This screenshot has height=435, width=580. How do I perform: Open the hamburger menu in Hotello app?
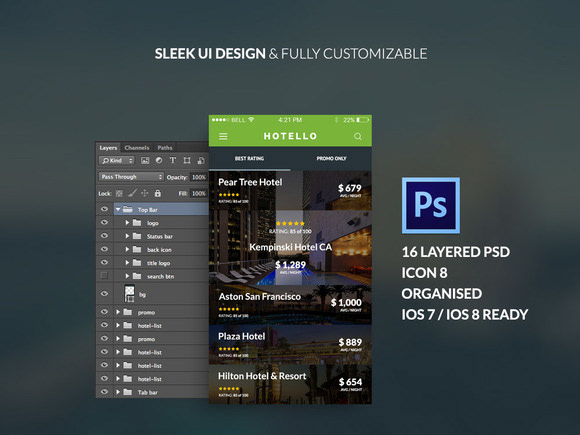click(223, 136)
